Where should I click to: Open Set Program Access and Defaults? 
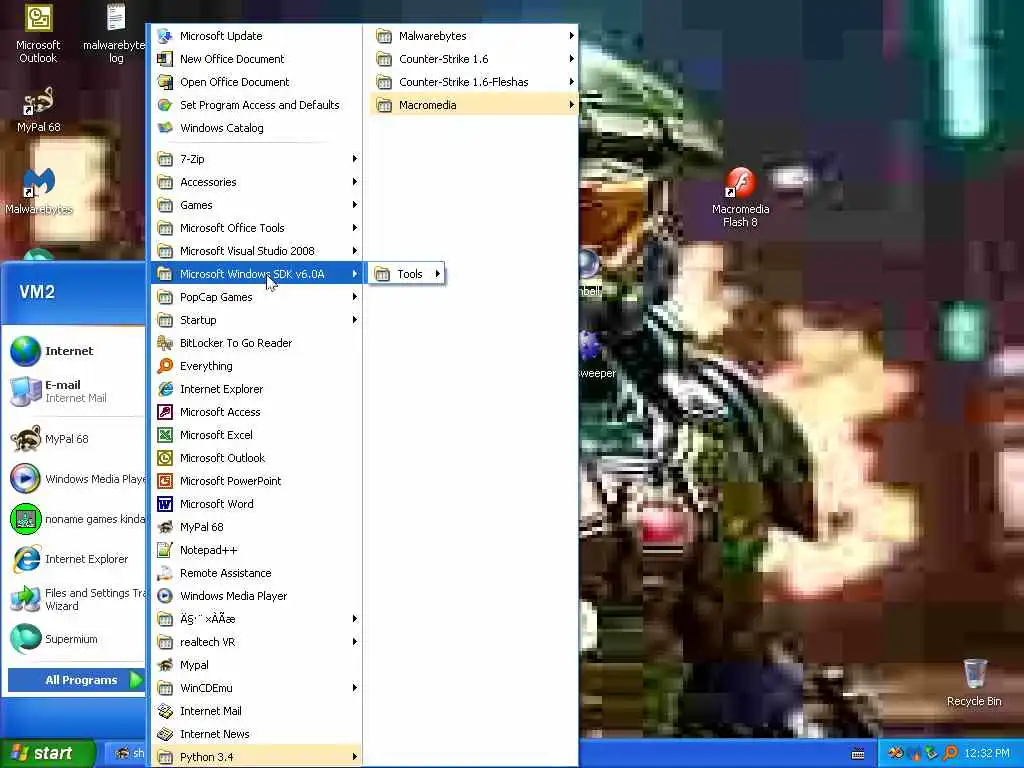point(257,104)
